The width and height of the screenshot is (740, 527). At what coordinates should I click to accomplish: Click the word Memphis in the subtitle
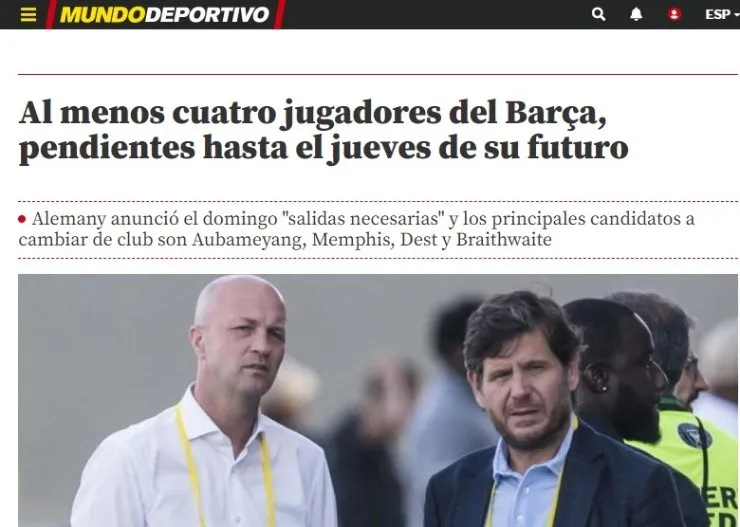click(x=353, y=240)
